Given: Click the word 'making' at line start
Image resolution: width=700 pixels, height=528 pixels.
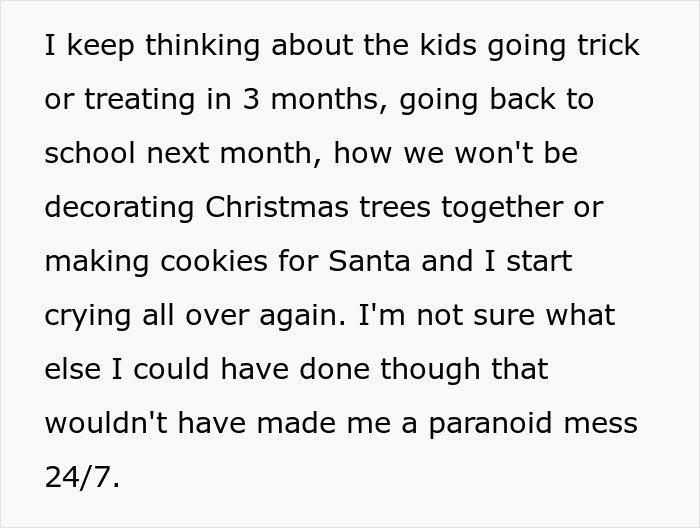Looking at the screenshot, I should (96, 261).
